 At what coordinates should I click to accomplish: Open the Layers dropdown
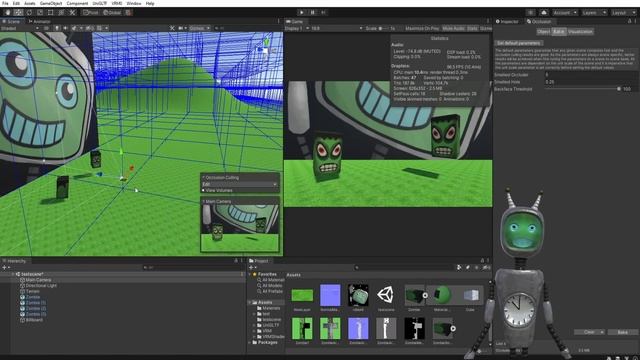click(594, 13)
